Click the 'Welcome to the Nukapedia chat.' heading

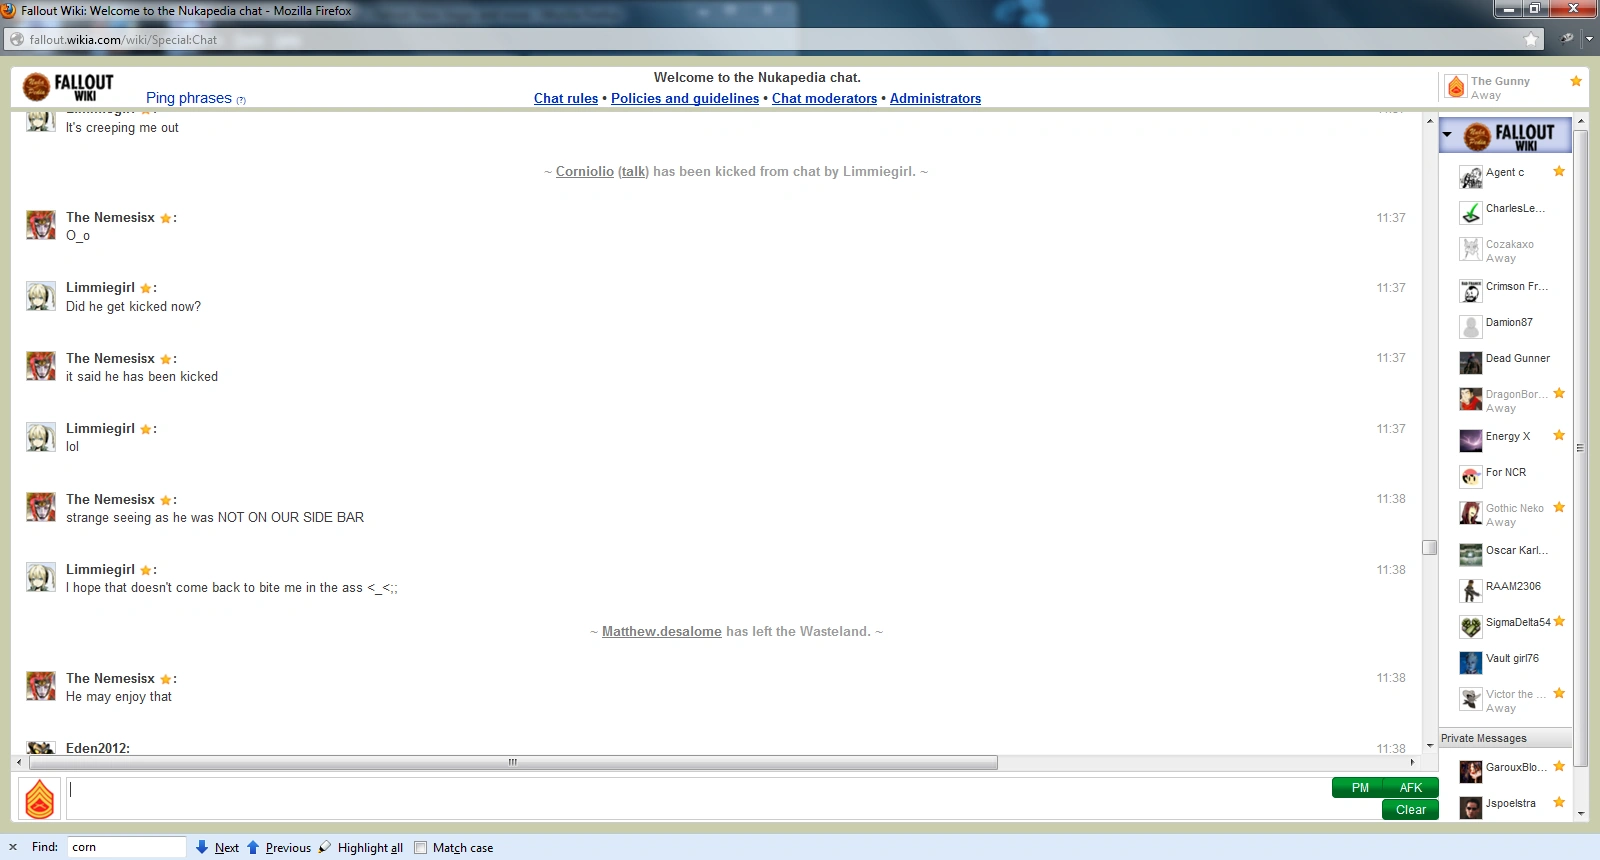(x=757, y=77)
